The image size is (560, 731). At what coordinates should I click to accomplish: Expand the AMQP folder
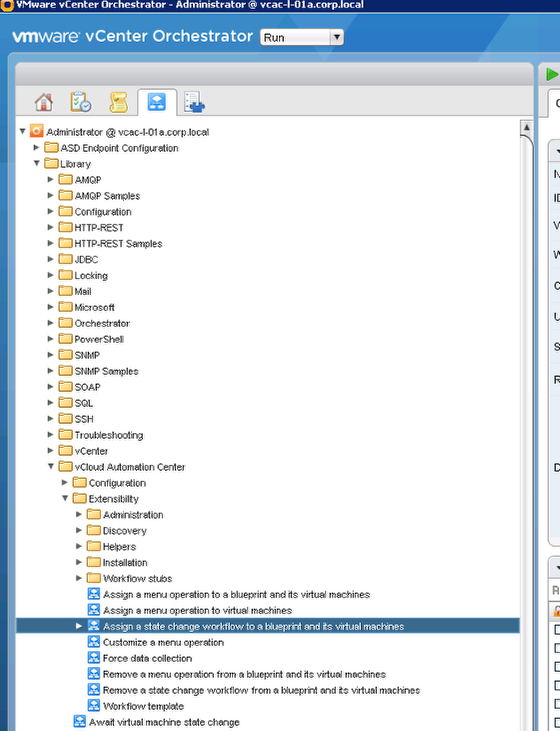50,179
